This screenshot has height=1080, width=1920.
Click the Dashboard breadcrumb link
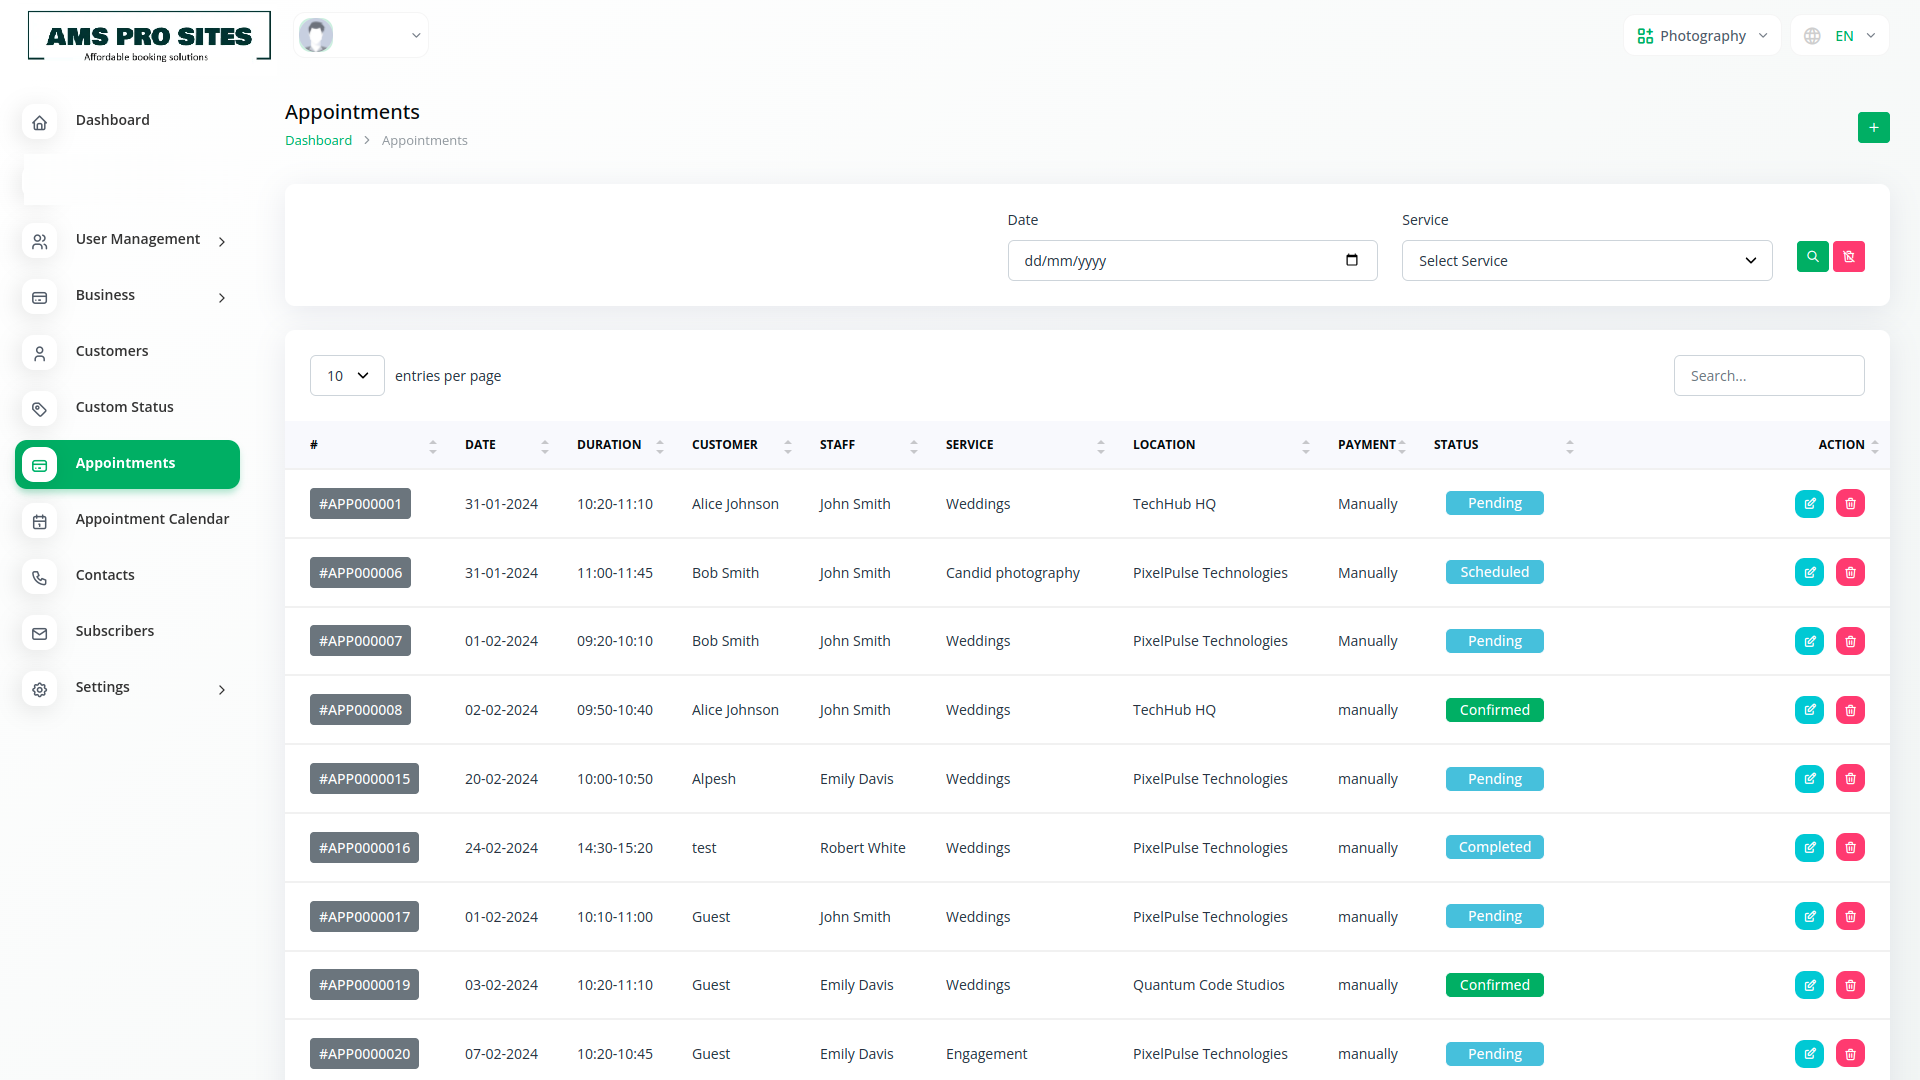pos(318,141)
